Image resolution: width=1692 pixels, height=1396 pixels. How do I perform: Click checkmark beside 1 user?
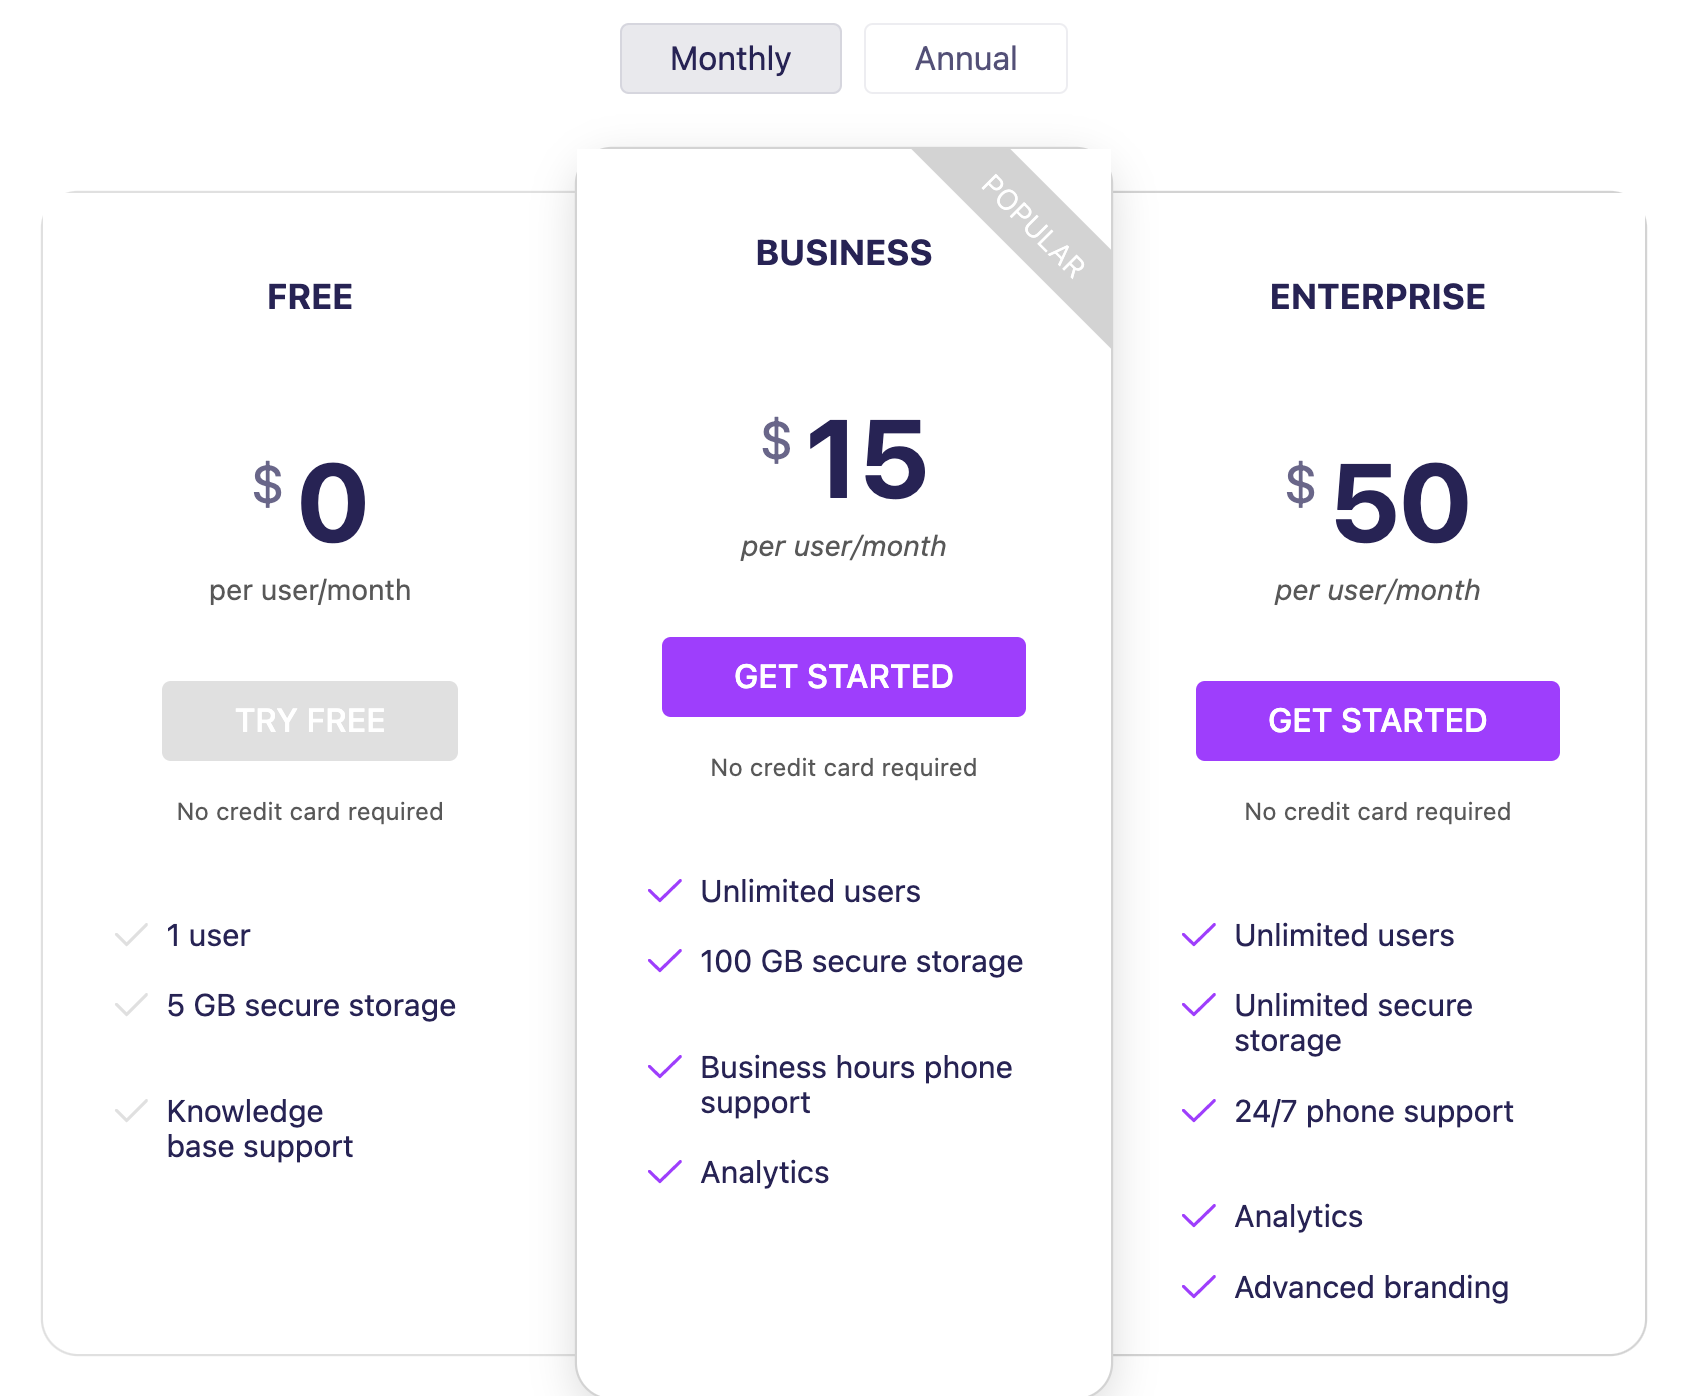click(x=132, y=935)
